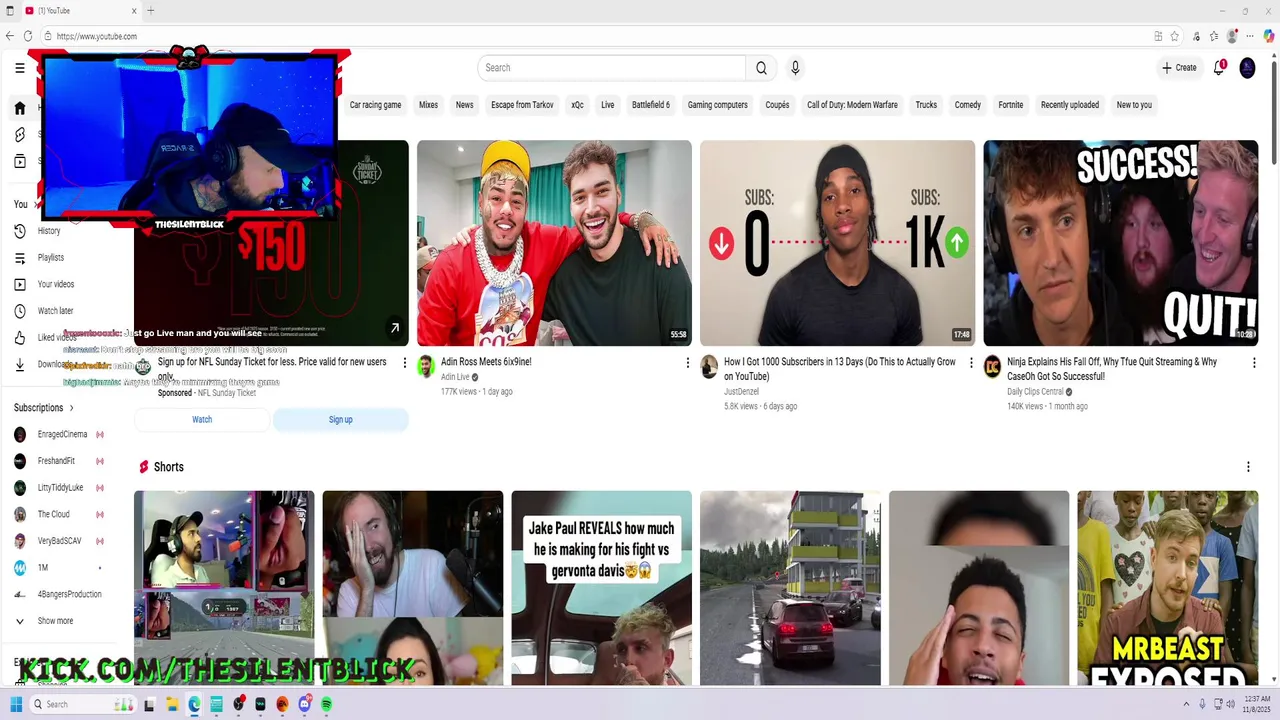Viewport: 1280px width, 720px height.
Task: Open the Windows Start menu
Action: coord(16,704)
